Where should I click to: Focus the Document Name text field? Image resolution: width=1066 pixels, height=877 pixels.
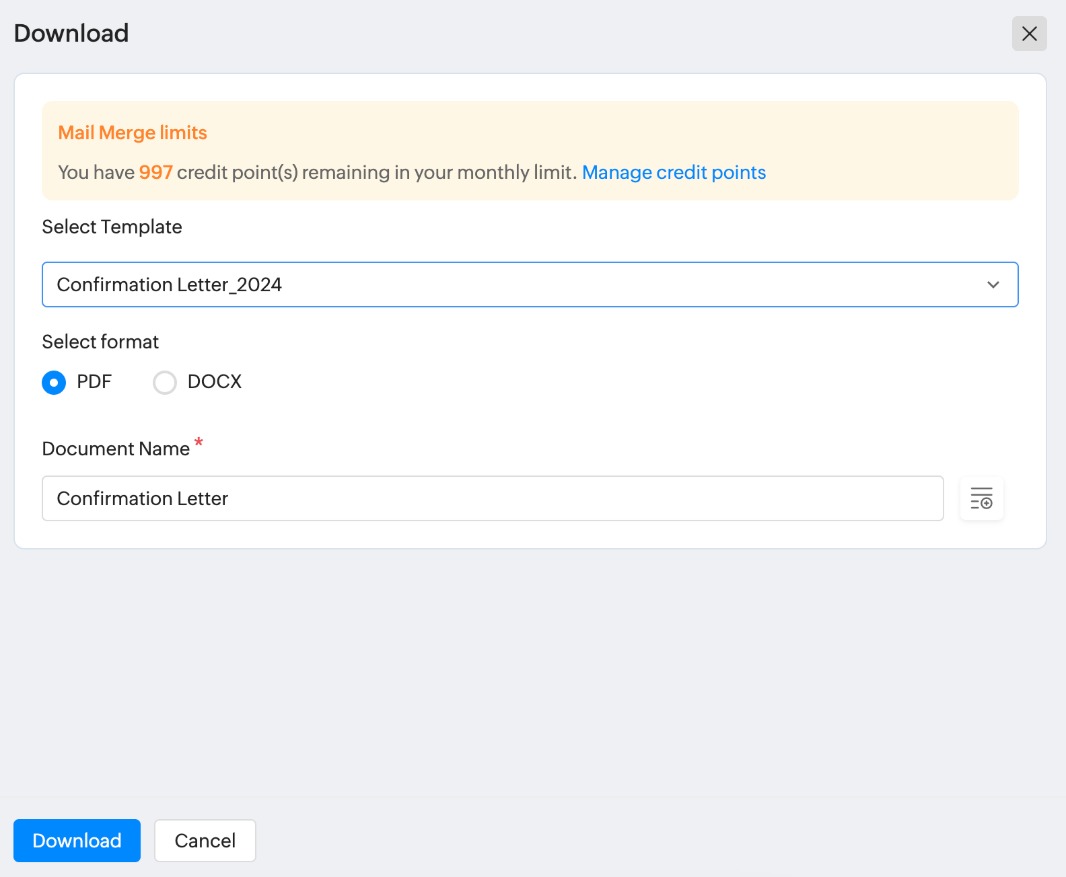point(492,498)
